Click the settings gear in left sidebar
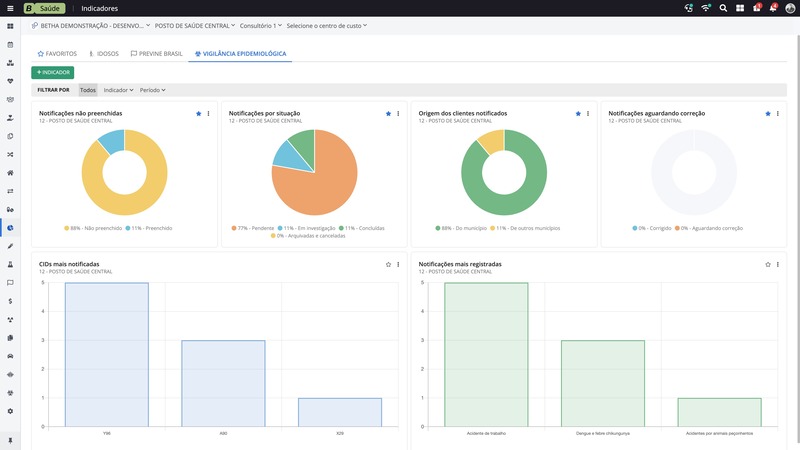800x450 pixels. tap(10, 411)
